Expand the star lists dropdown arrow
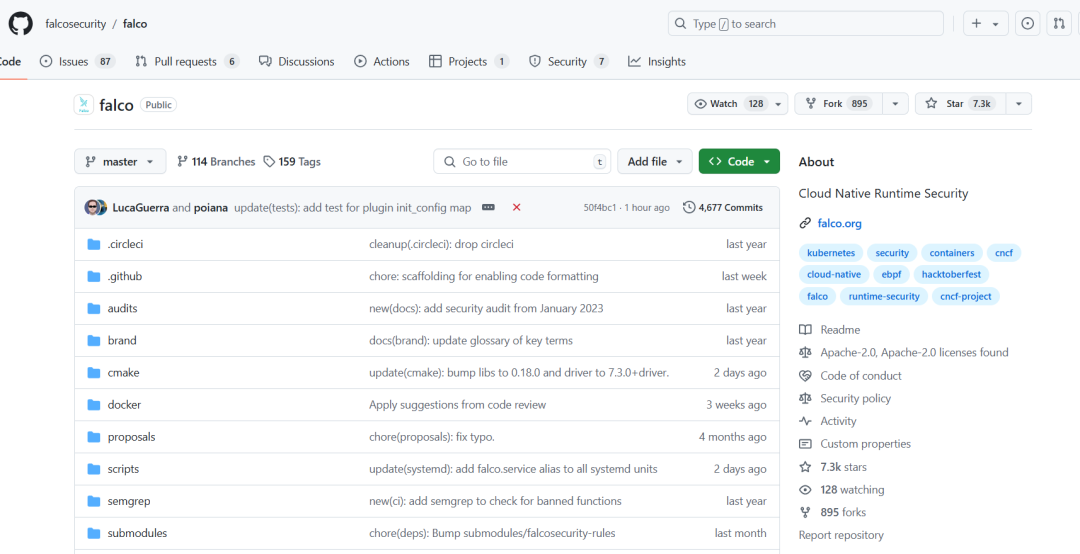 [1019, 103]
